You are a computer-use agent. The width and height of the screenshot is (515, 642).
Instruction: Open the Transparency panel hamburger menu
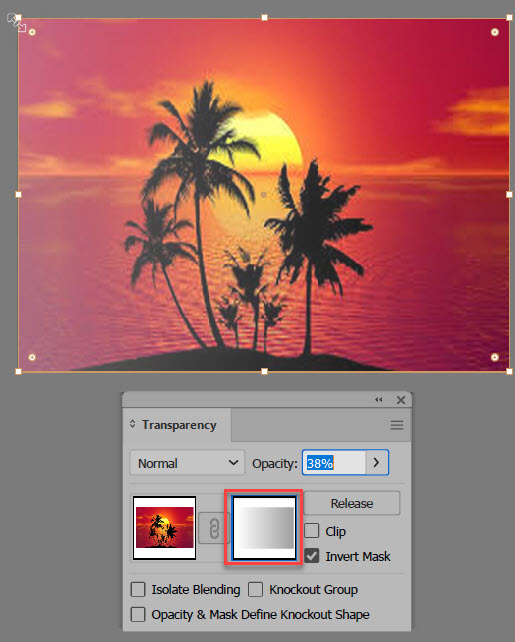coord(397,425)
